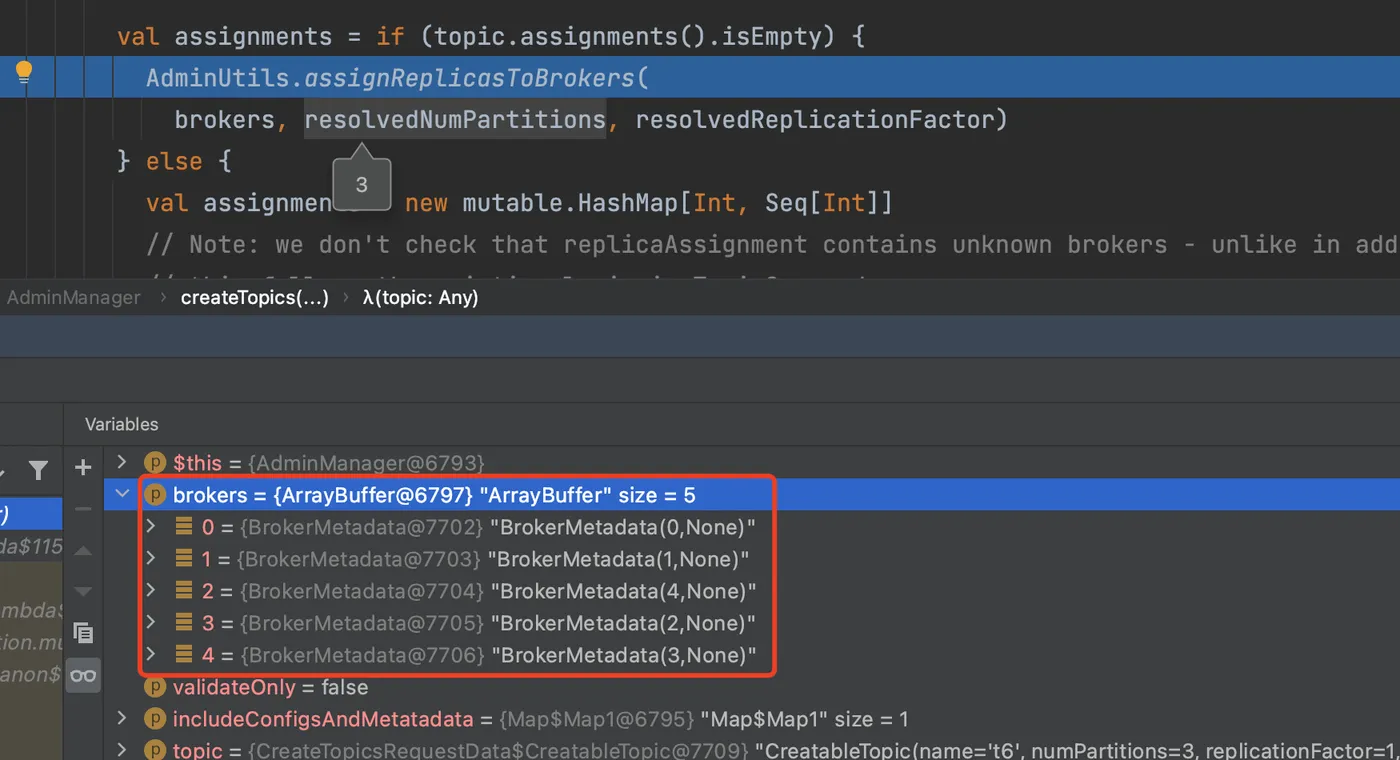Click the yellow lightbulb intention icon

tap(24, 72)
